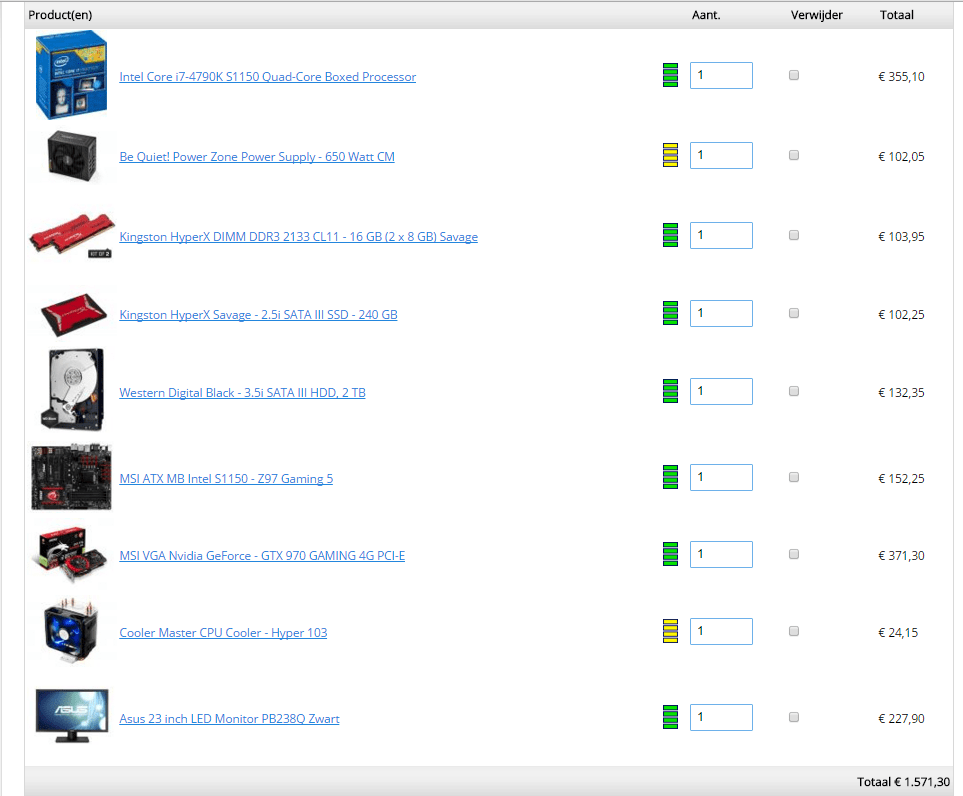Viewport: 963px width, 796px height.
Task: Open Intel Core i7-4790K S1150 Quad-Core link
Action: [267, 77]
